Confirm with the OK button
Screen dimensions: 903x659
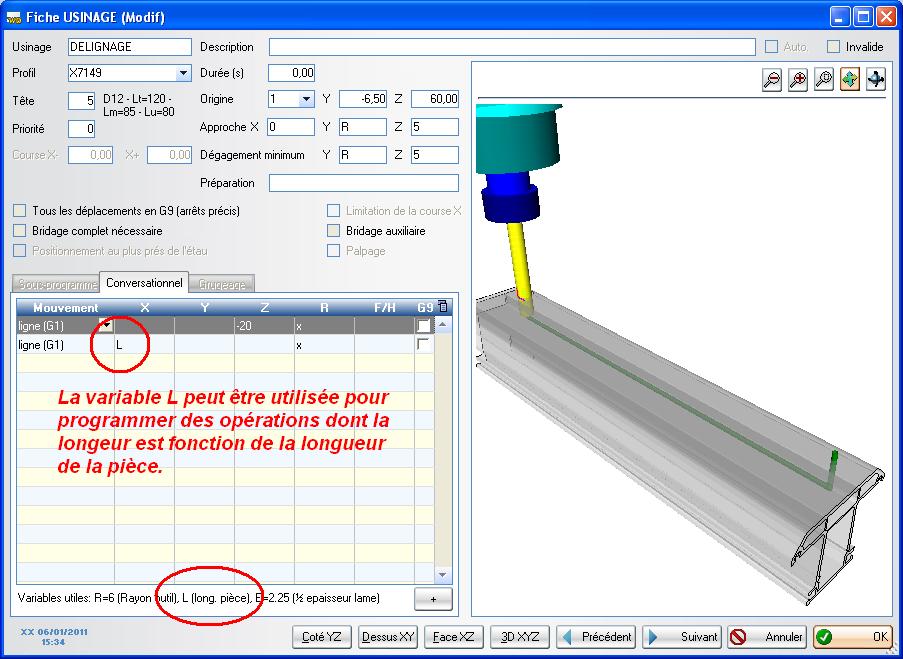click(853, 637)
